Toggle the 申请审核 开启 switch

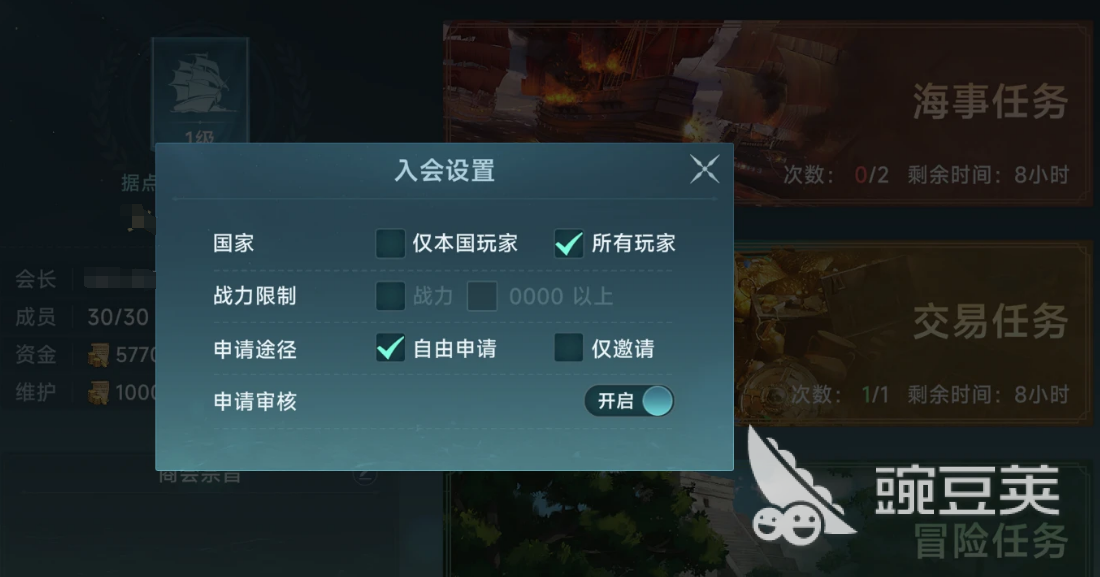point(629,401)
